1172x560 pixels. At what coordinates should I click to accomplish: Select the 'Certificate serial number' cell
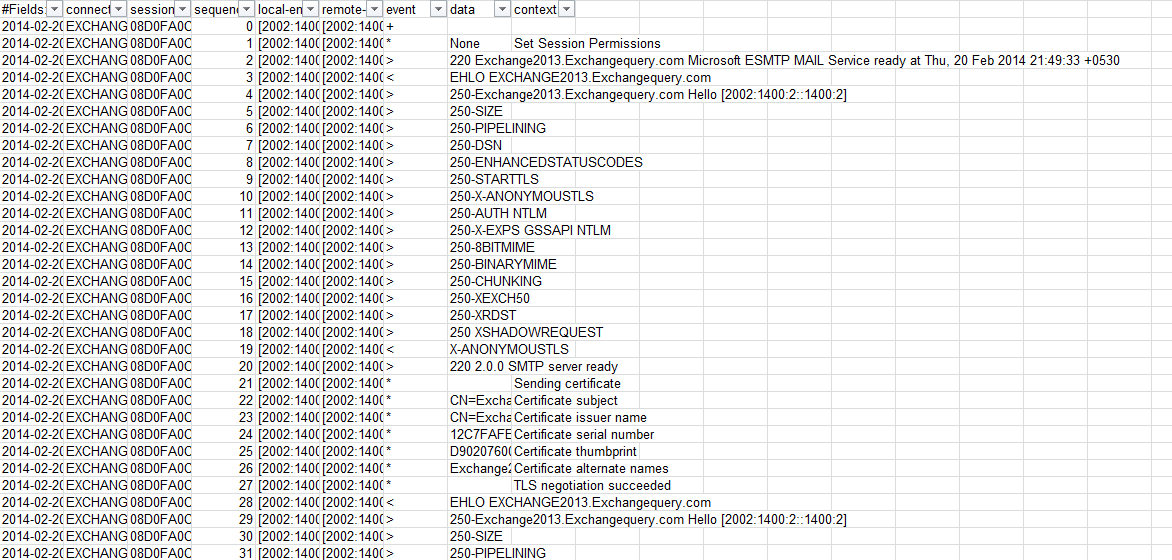tap(584, 434)
